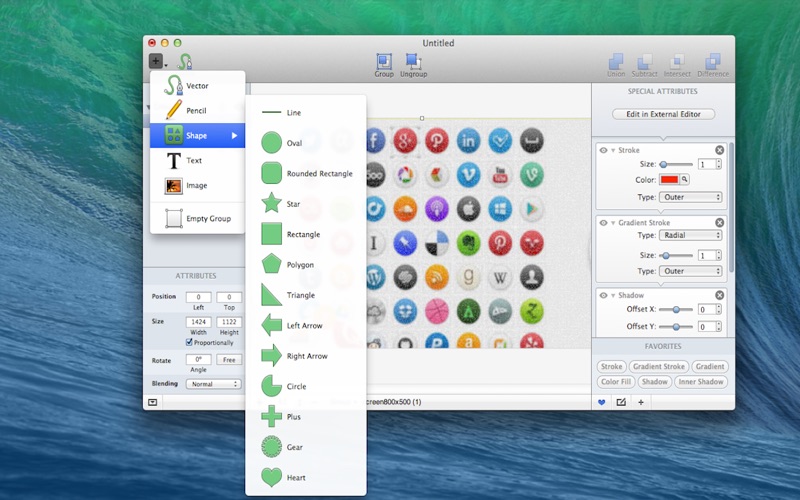The image size is (800, 500).
Task: Choose Image from the add menu
Action: pos(197,185)
